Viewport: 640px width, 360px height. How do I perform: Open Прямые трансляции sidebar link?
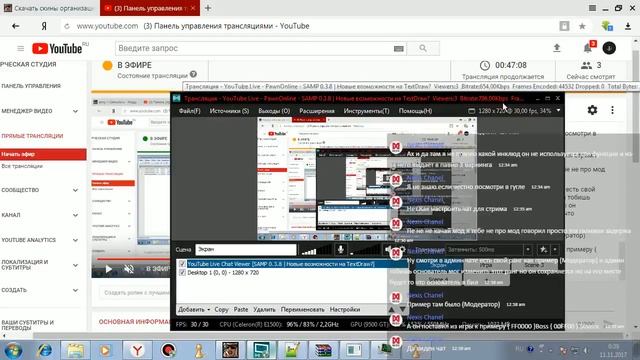click(x=32, y=136)
